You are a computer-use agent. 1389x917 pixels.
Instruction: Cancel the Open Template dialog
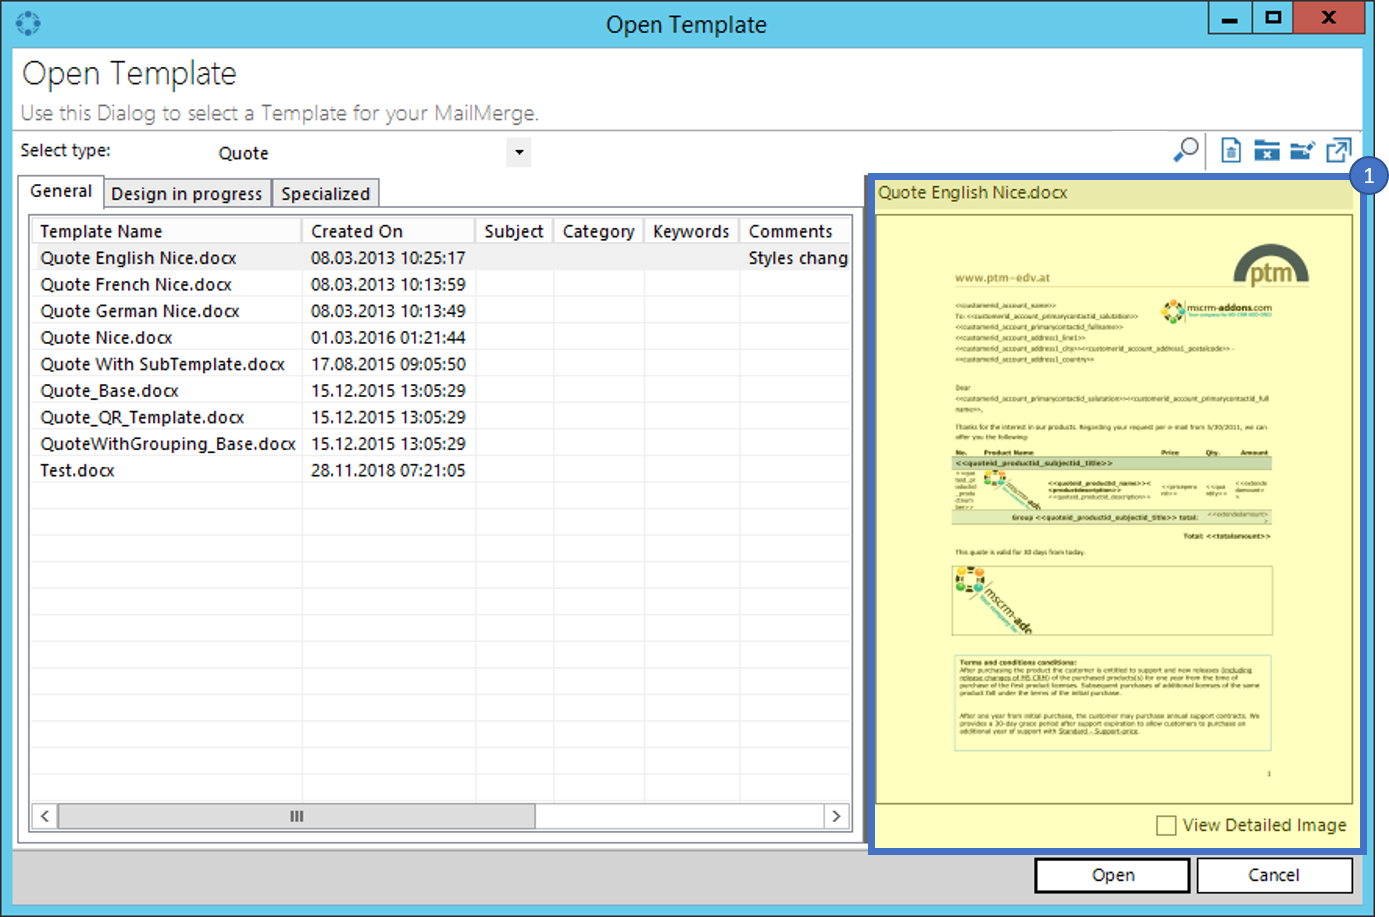[x=1275, y=875]
